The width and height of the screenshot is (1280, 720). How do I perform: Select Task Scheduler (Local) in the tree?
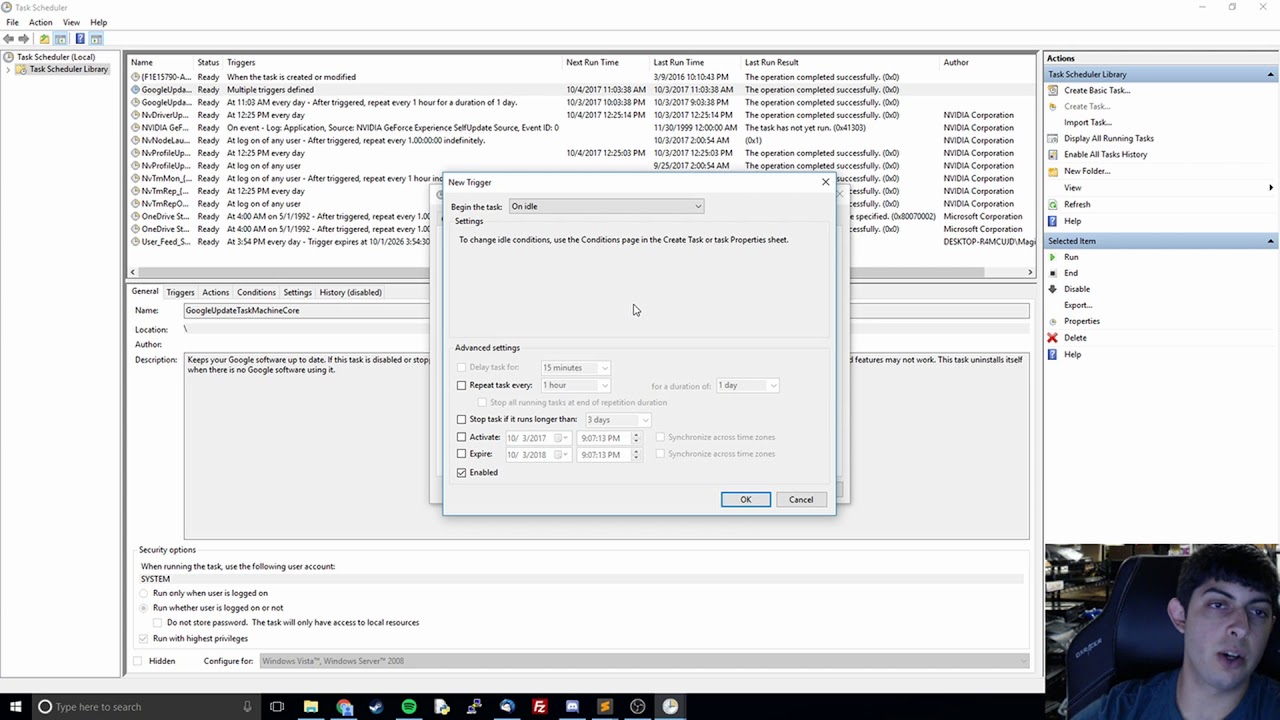coord(55,57)
